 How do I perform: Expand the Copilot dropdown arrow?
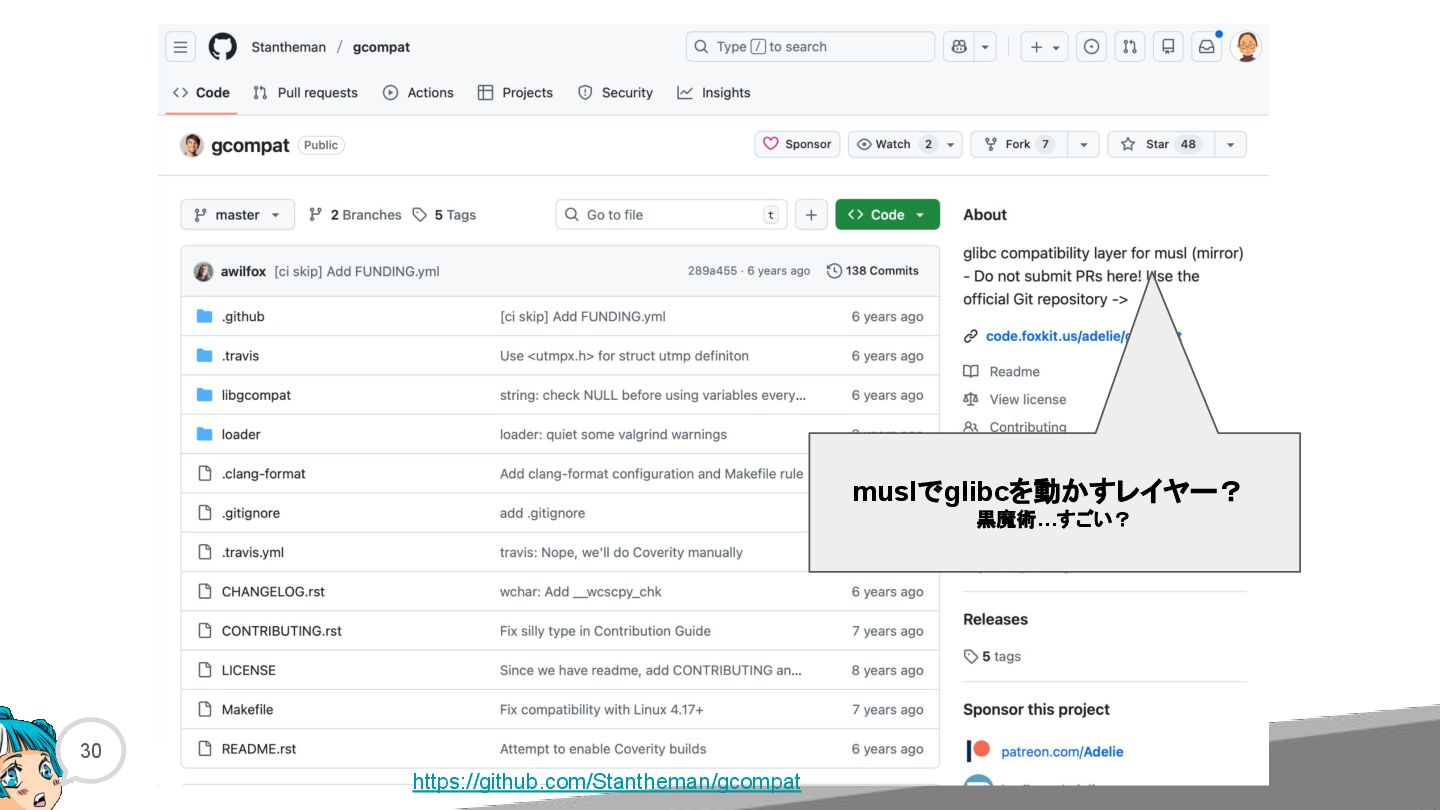(x=985, y=47)
